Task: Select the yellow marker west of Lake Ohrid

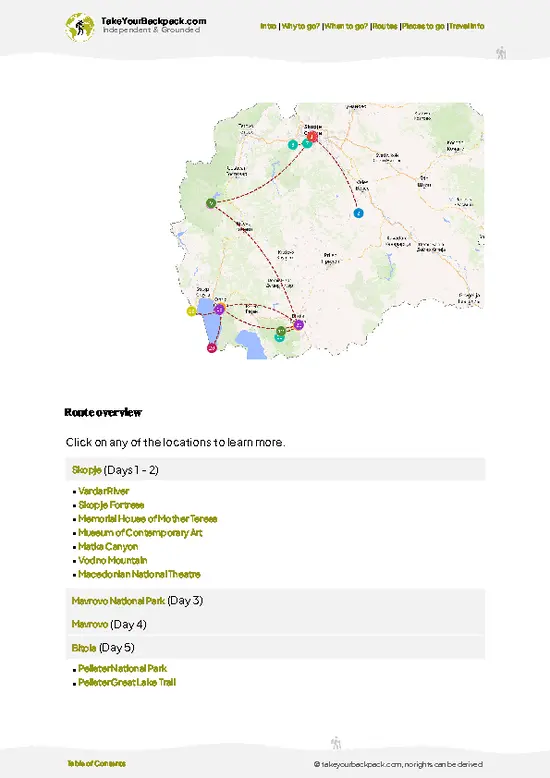Action: pos(192,311)
